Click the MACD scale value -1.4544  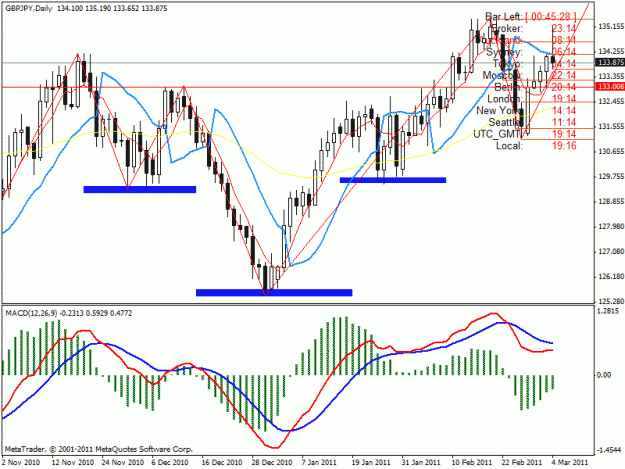tap(609, 450)
